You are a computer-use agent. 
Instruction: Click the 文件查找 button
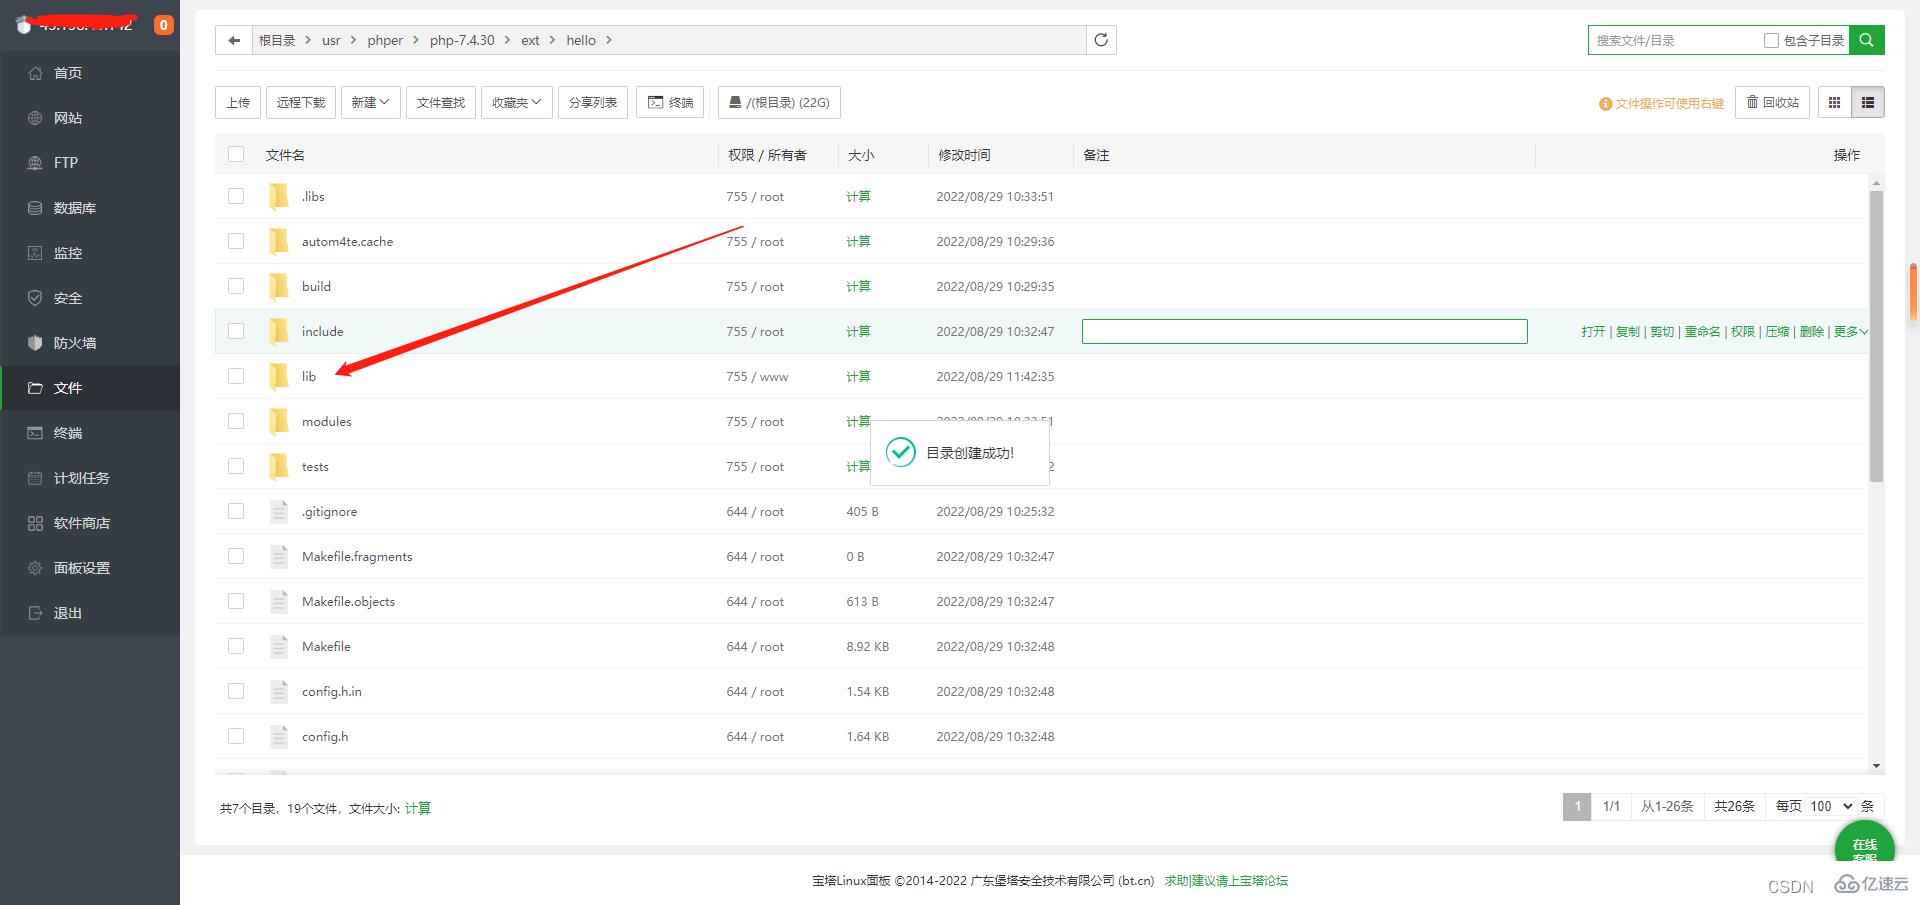[x=441, y=102]
